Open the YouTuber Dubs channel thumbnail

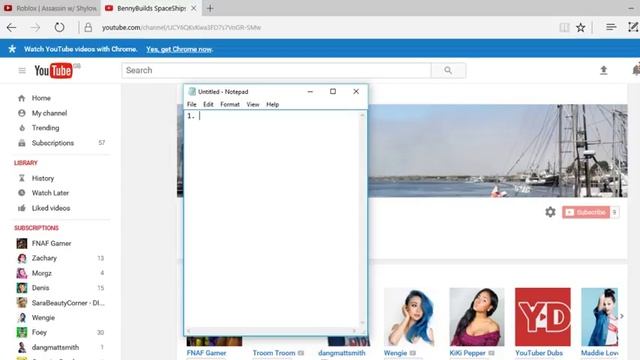[x=543, y=317]
